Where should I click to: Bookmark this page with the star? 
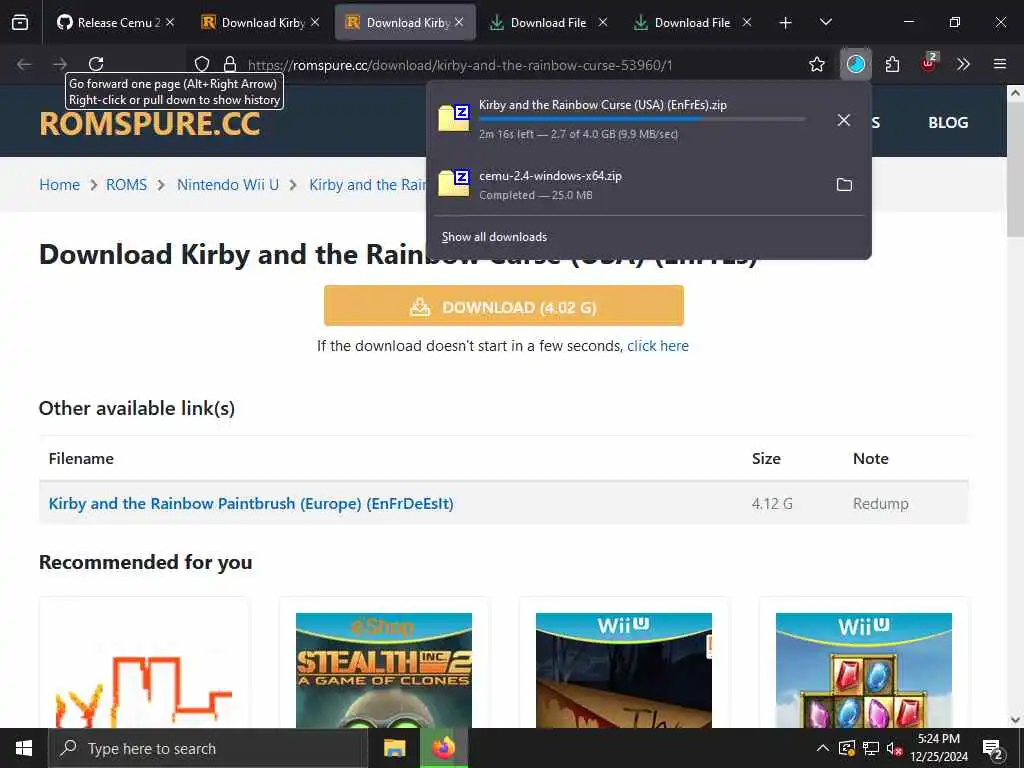coord(816,64)
